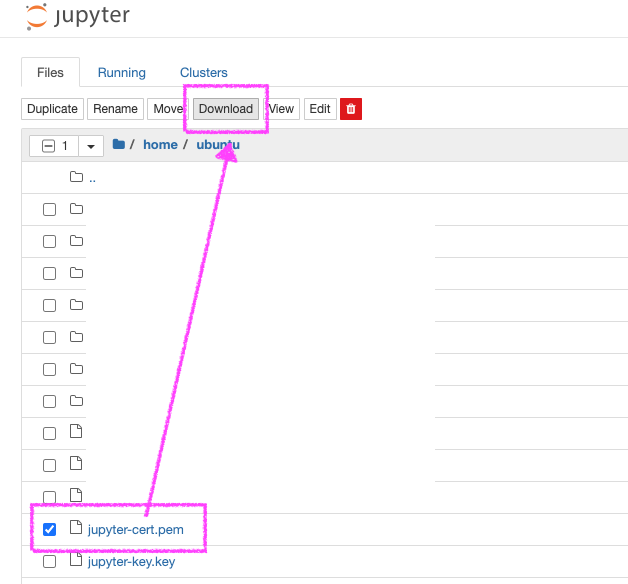Open the Clusters tab
Viewport: 628px width, 584px height.
point(203,72)
